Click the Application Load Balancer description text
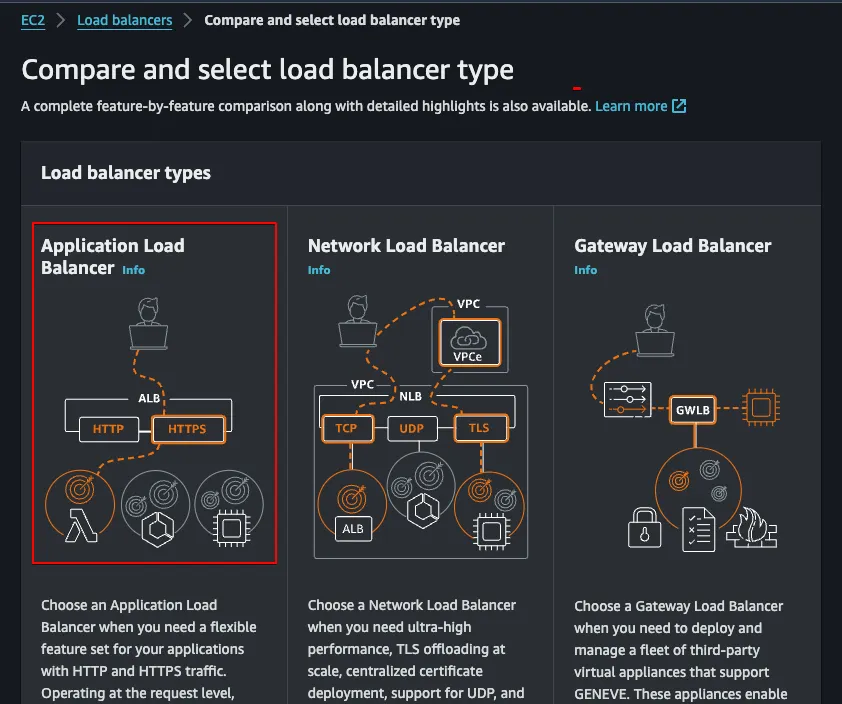This screenshot has height=704, width=842. point(149,649)
